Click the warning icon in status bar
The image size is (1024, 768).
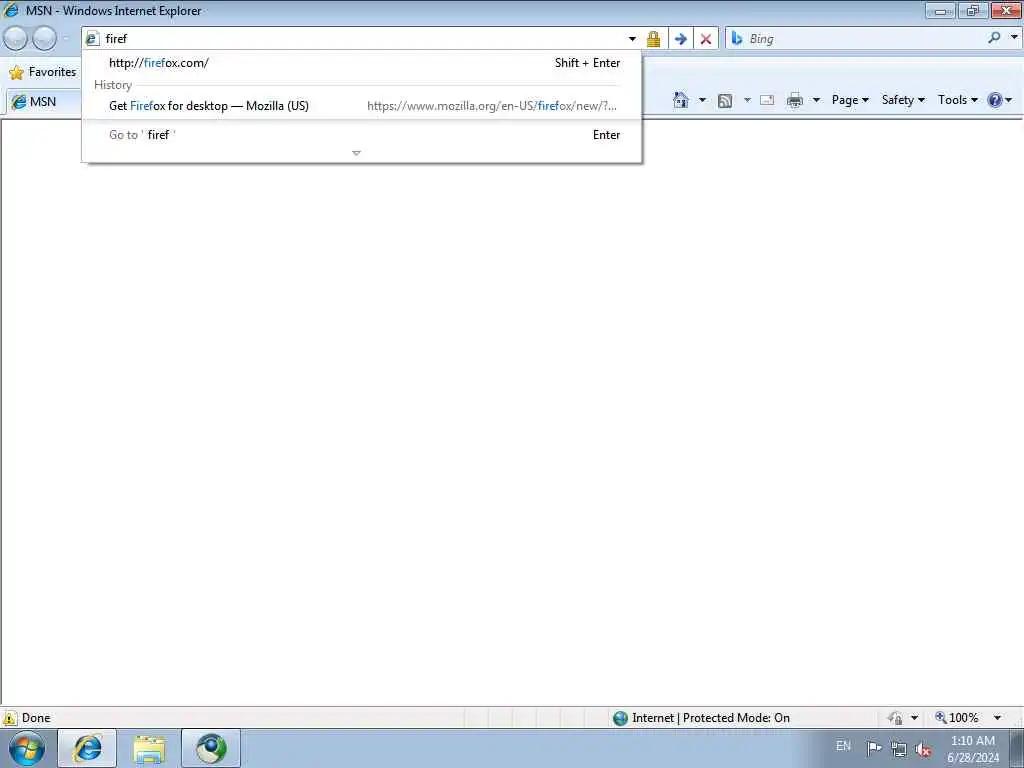pos(10,718)
